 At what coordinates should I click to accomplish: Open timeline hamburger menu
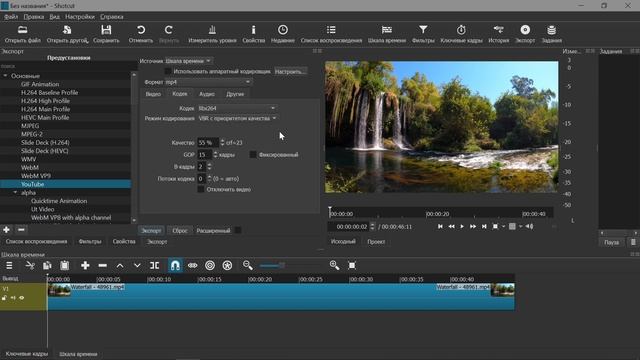coord(9,266)
